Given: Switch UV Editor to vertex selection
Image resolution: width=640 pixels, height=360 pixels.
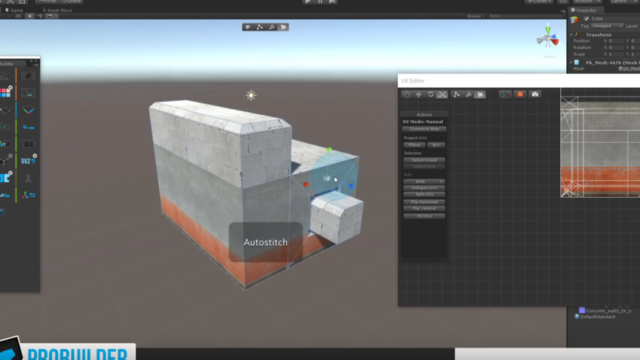Looking at the screenshot, I should (456, 95).
